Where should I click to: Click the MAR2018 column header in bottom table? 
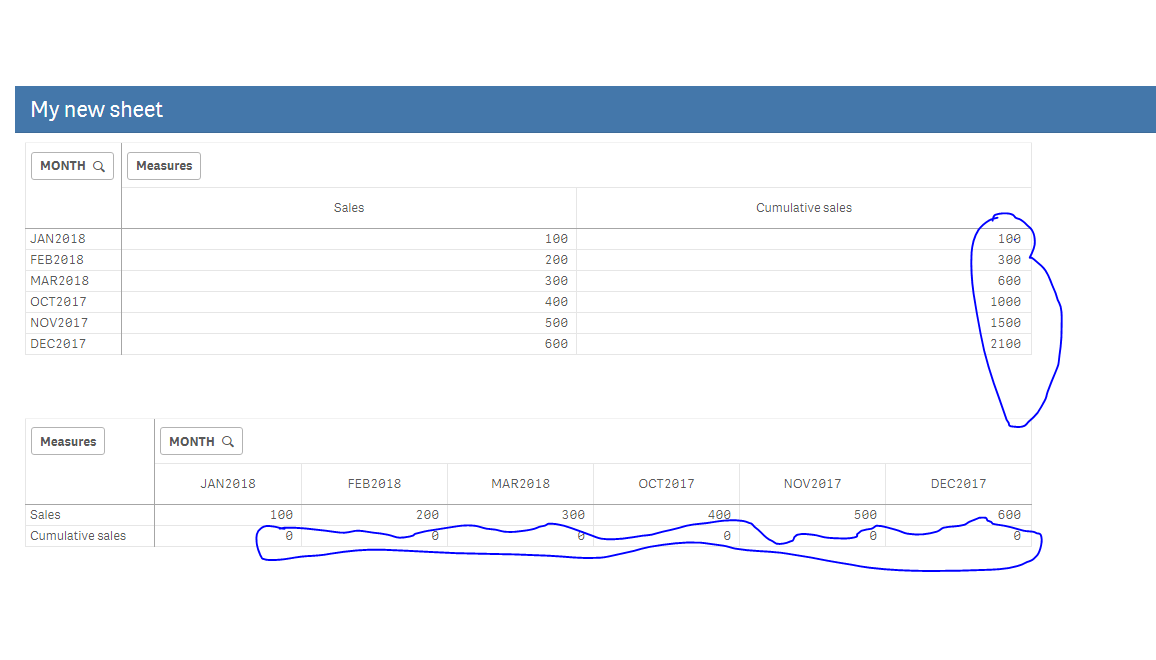click(520, 484)
